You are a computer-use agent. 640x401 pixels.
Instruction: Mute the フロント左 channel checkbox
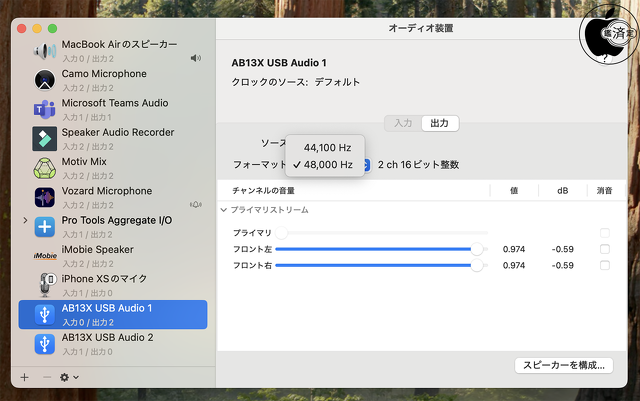tap(604, 249)
